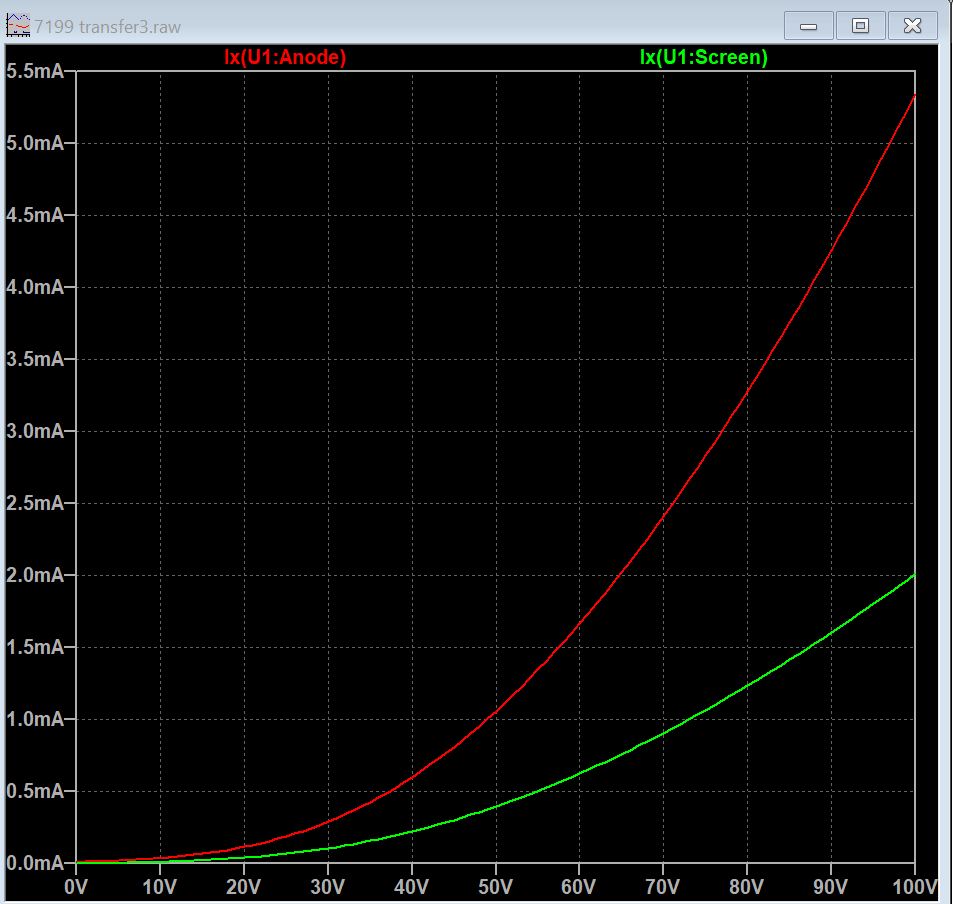953x904 pixels.
Task: Click the 3.5mA vertical axis label
Action: pyautogui.click(x=35, y=359)
